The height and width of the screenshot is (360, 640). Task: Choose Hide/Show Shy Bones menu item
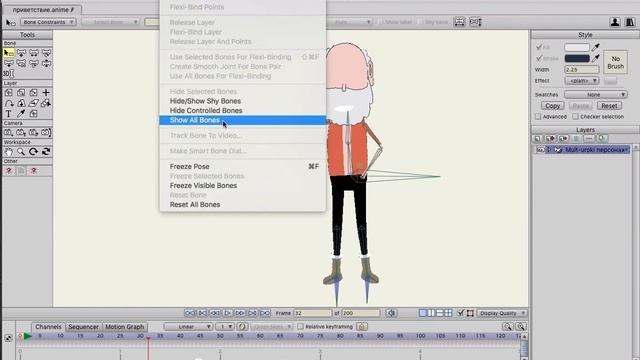[x=205, y=101]
